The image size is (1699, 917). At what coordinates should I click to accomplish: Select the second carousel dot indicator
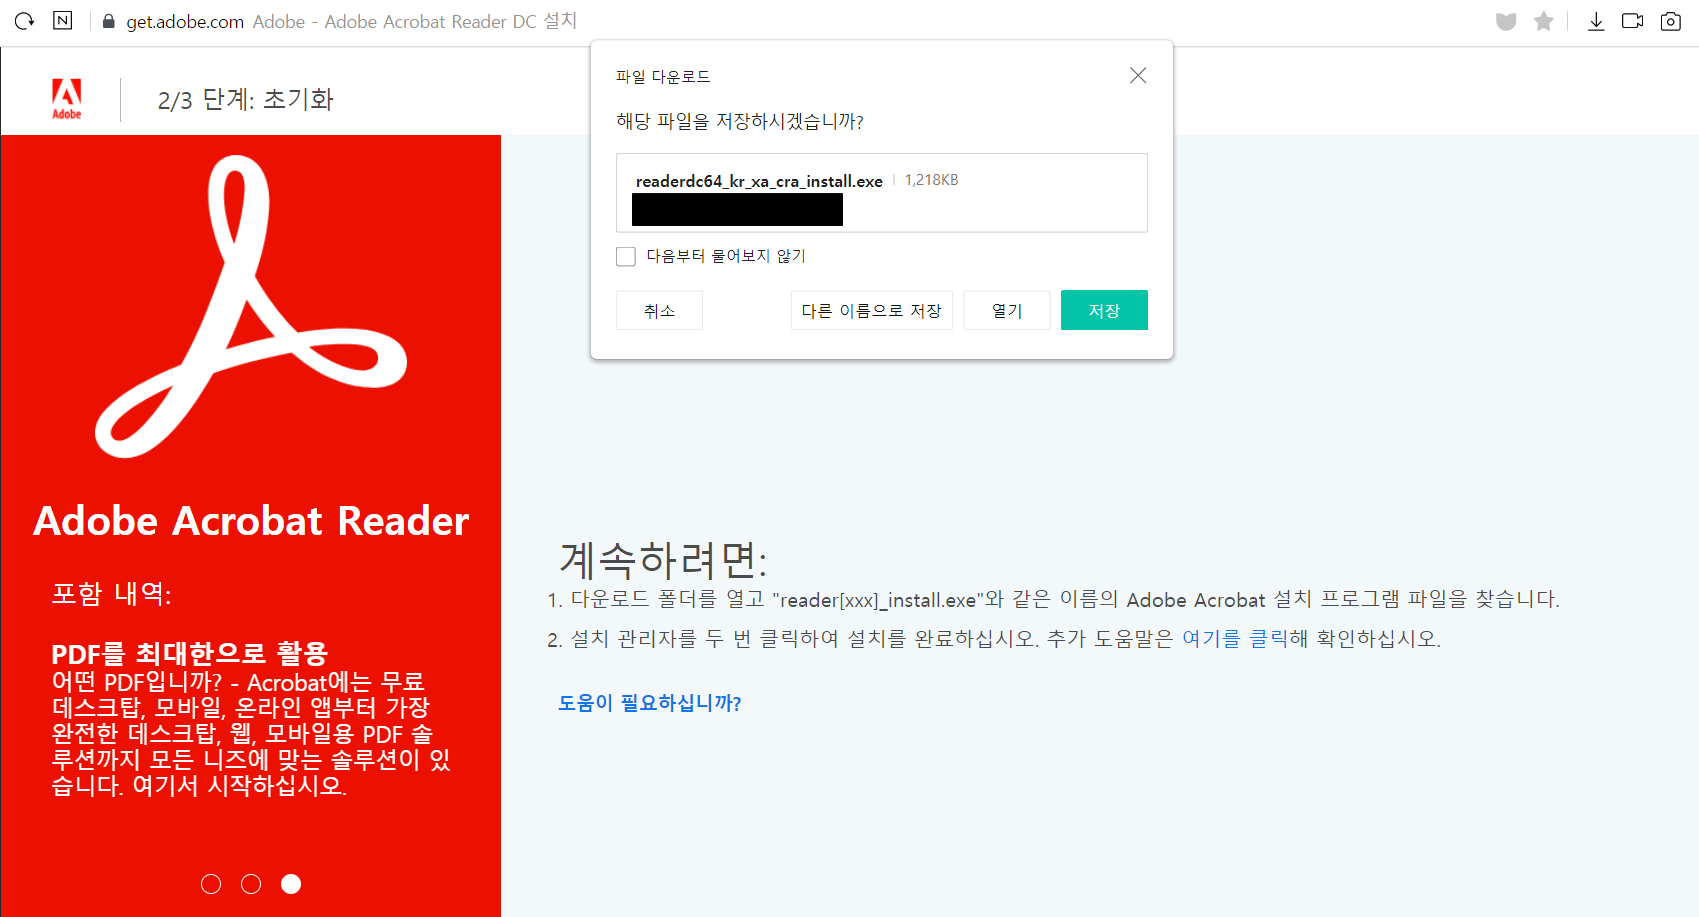(251, 884)
